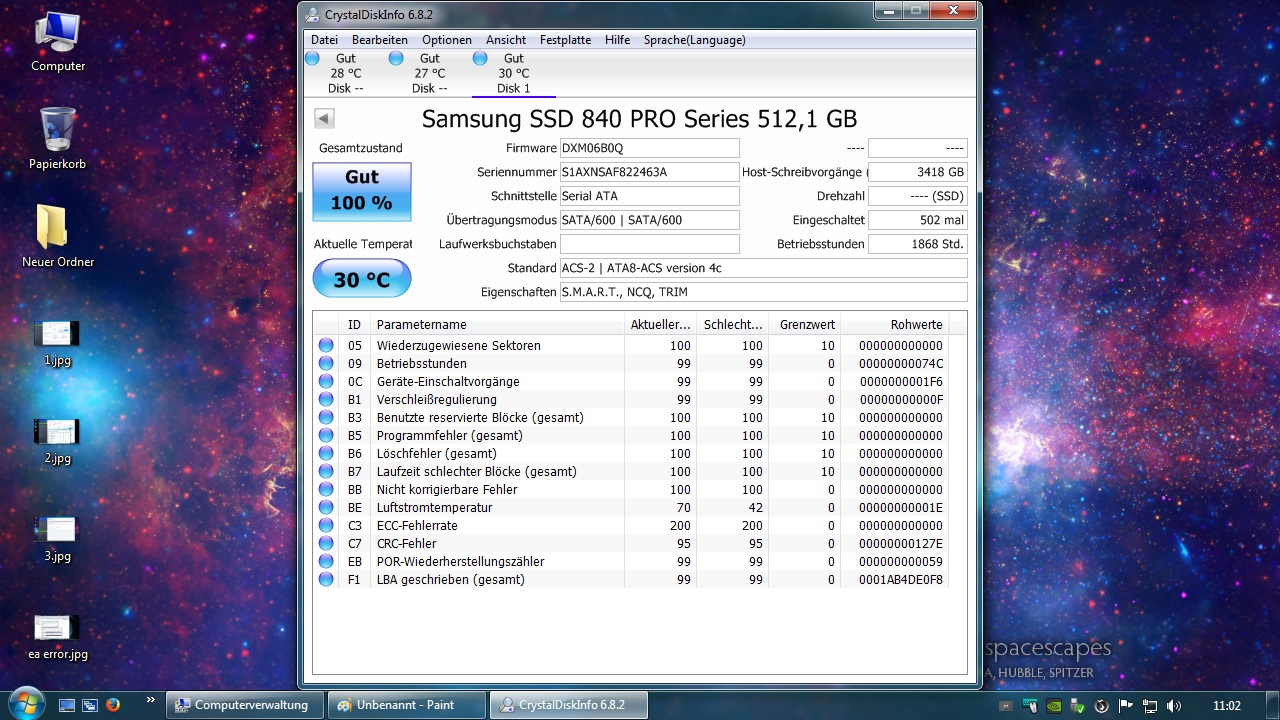
Task: Click the Übertragungsmodus SATA/600 field
Action: pos(649,220)
